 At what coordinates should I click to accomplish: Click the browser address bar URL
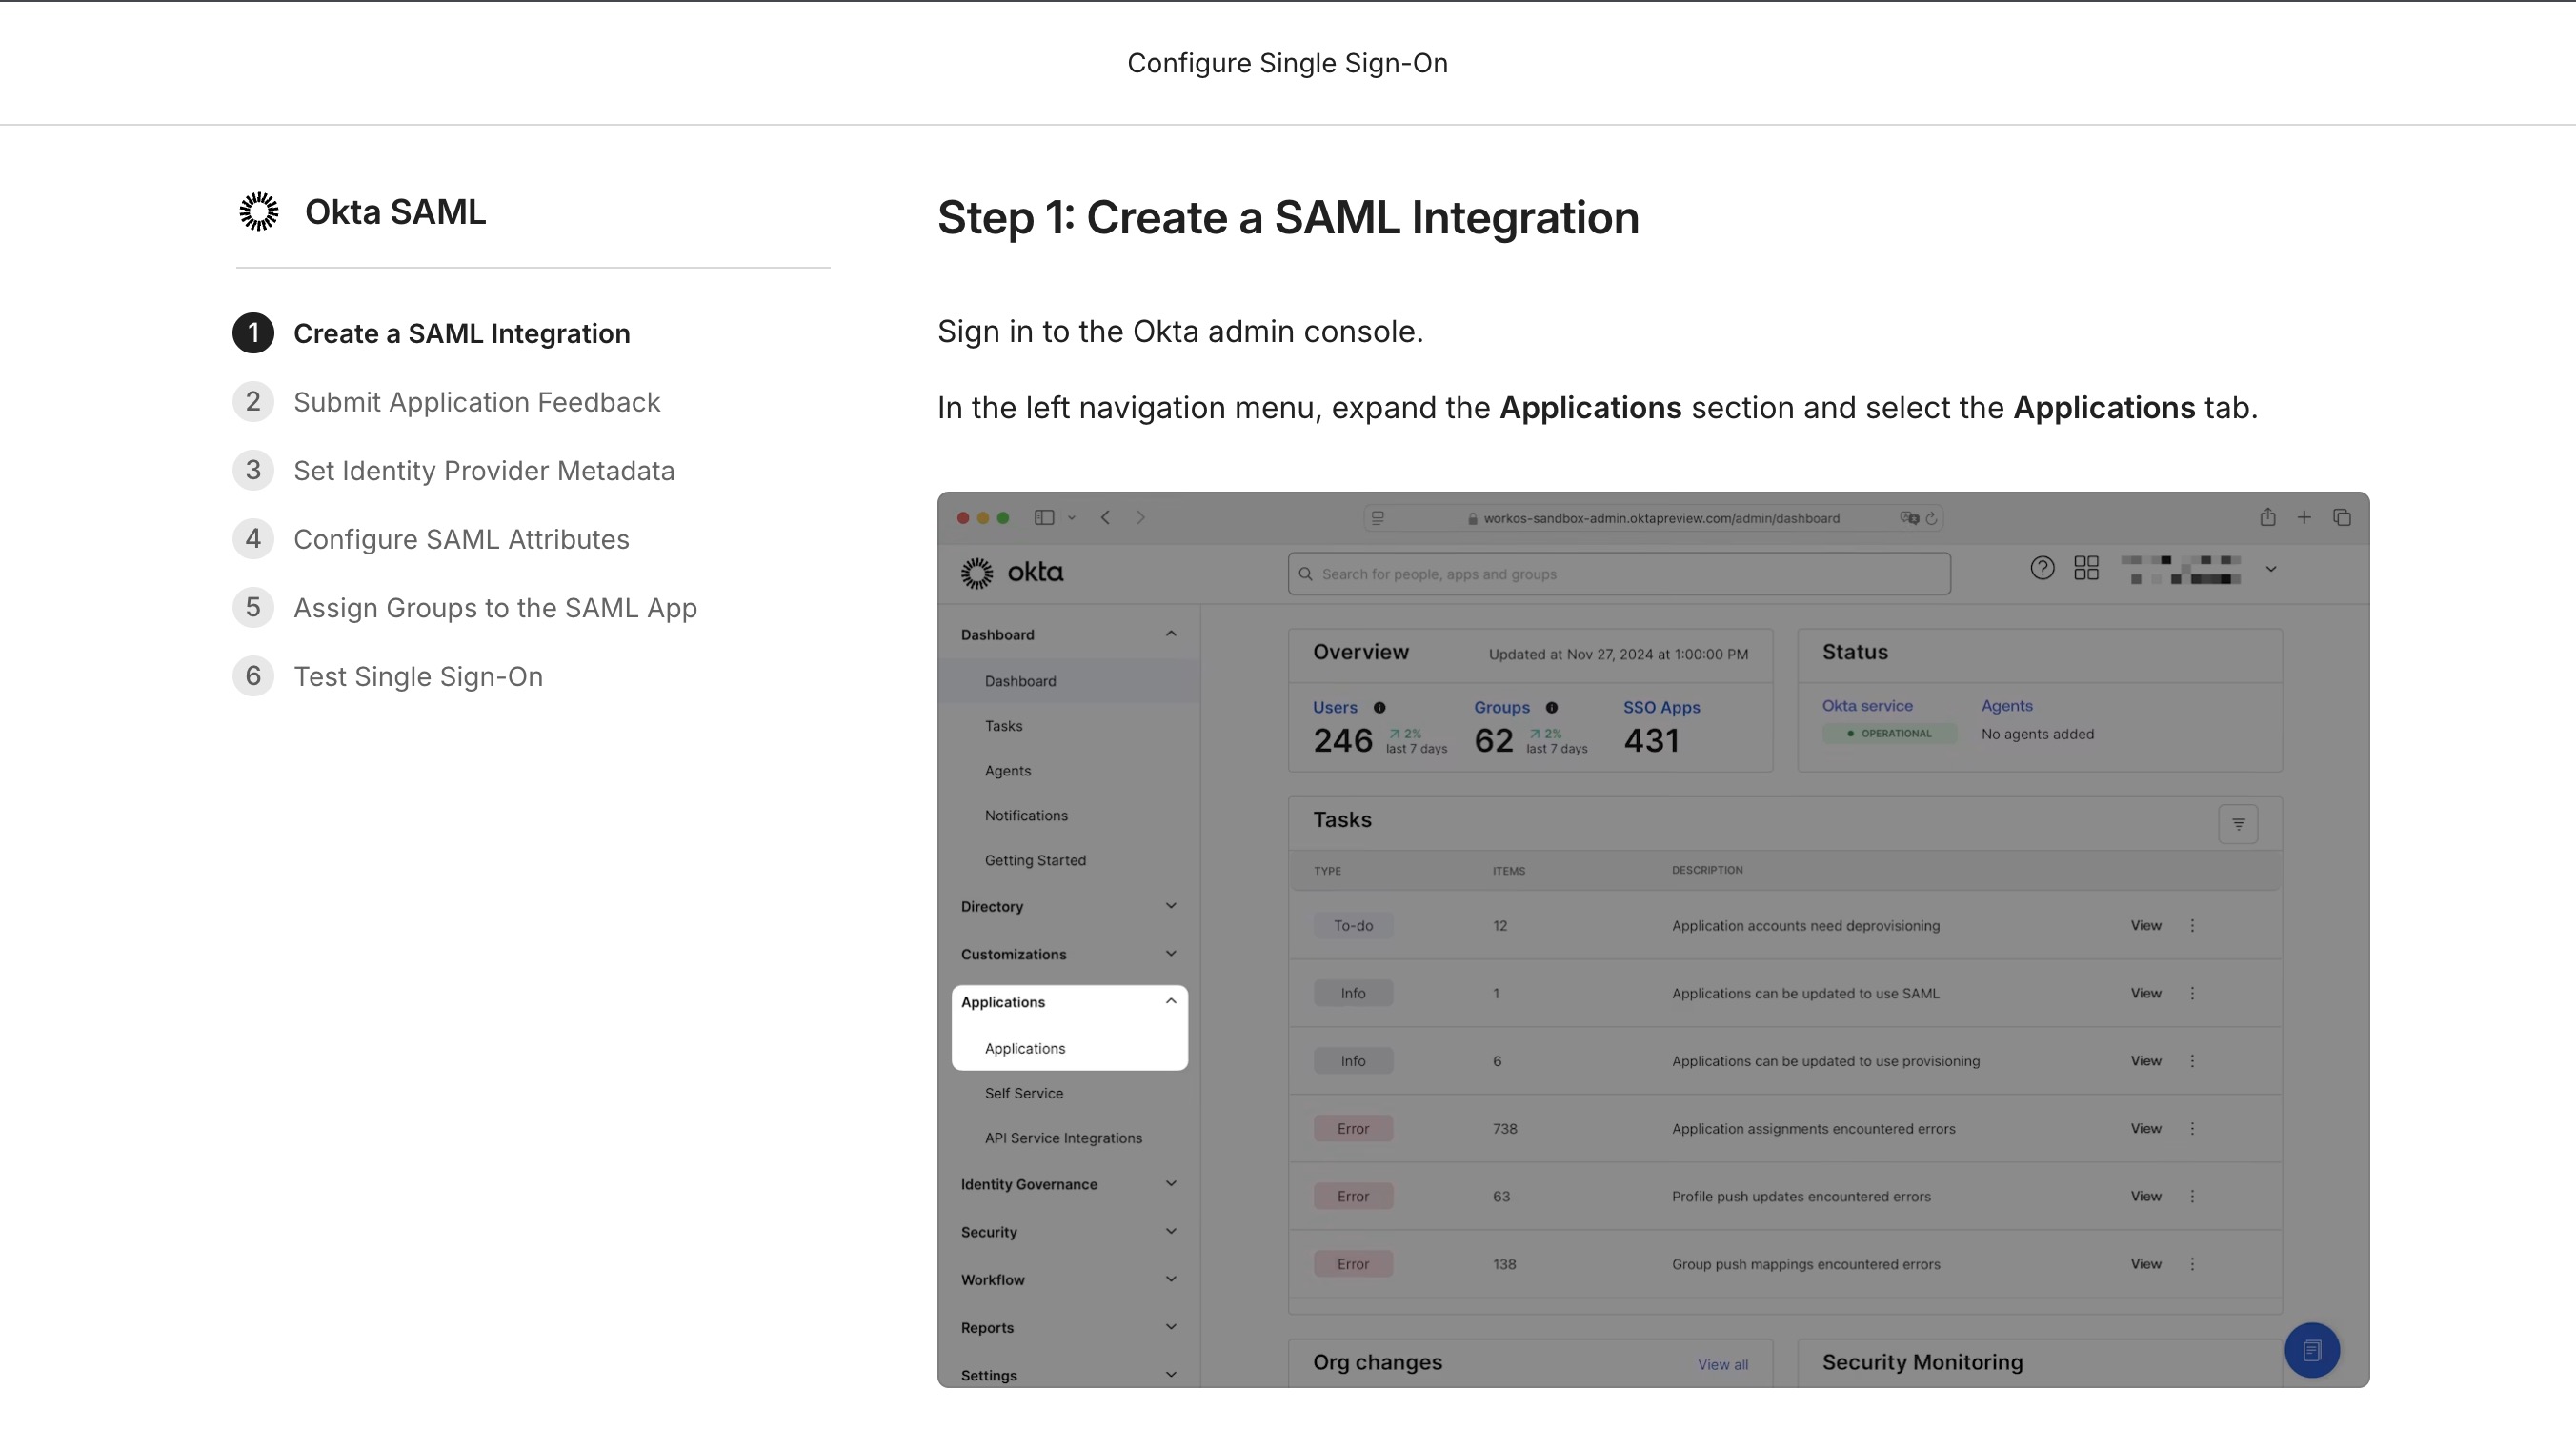click(x=1661, y=518)
